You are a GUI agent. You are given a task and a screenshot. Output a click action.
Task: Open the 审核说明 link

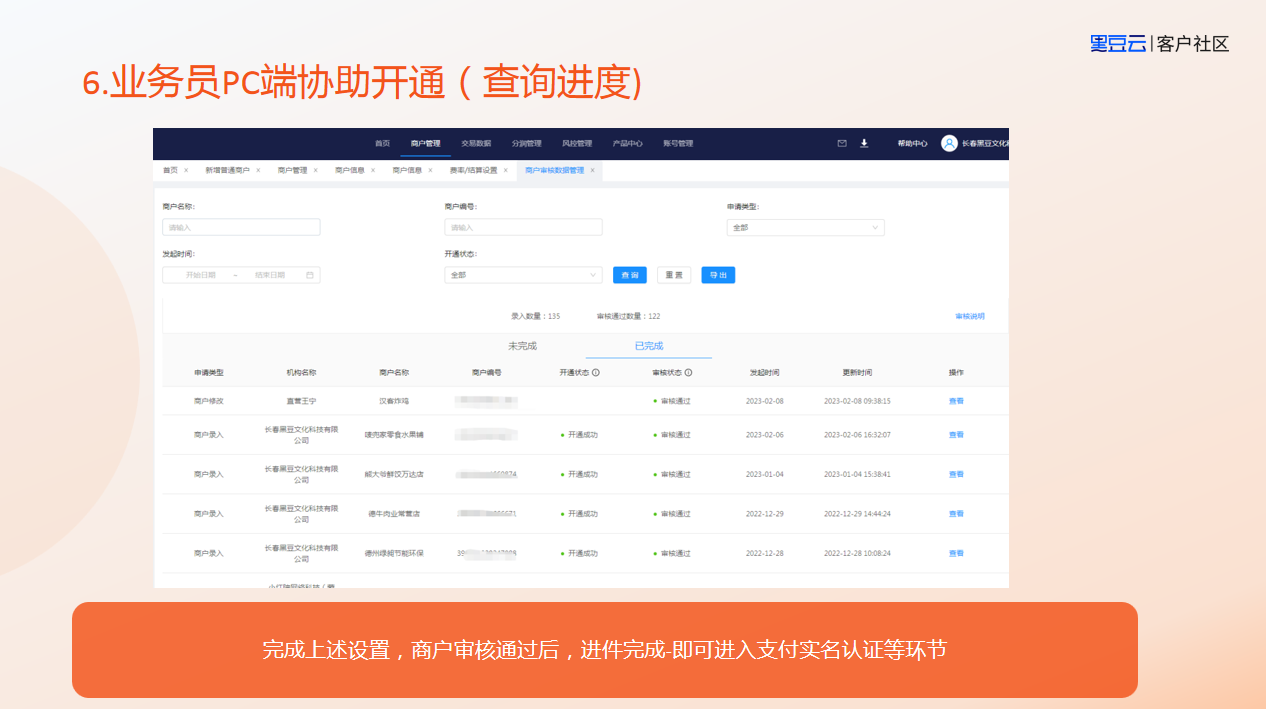click(x=970, y=316)
